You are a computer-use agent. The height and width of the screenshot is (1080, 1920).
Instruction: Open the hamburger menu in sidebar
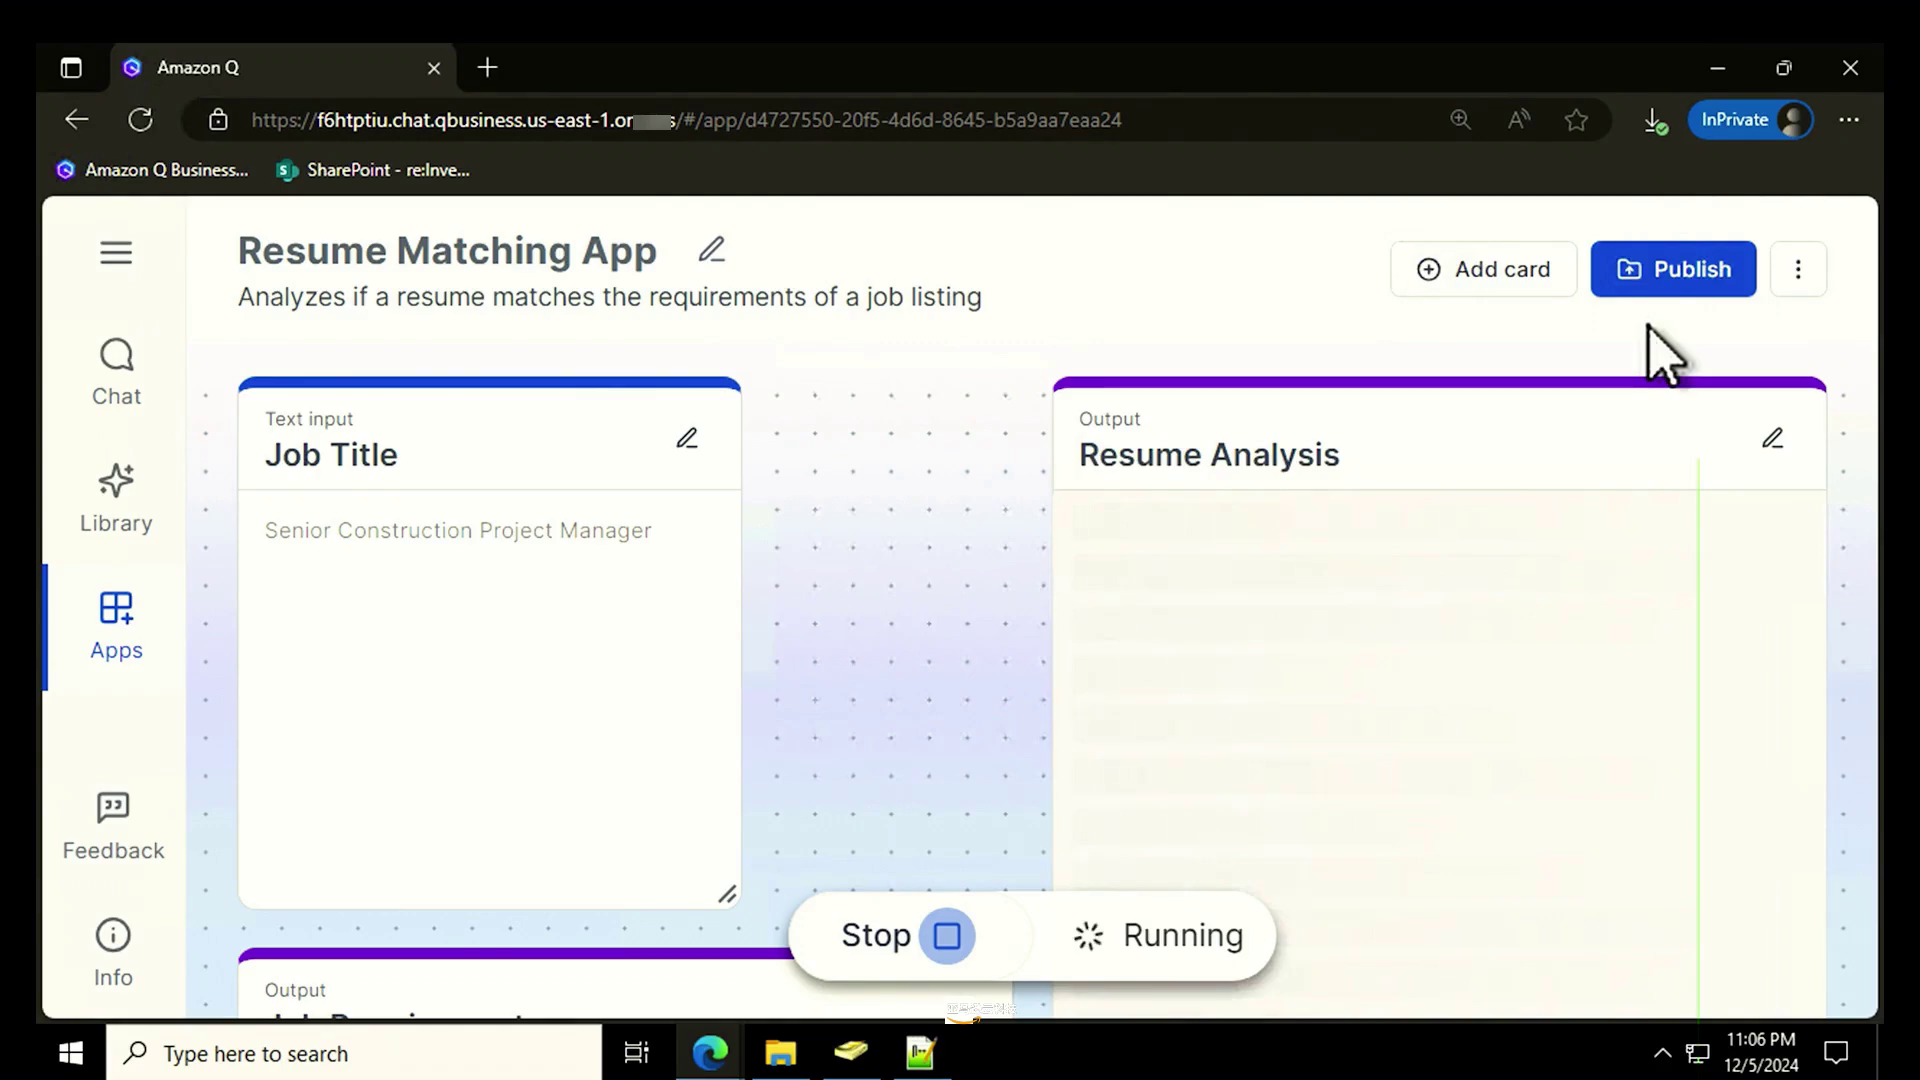coord(116,252)
